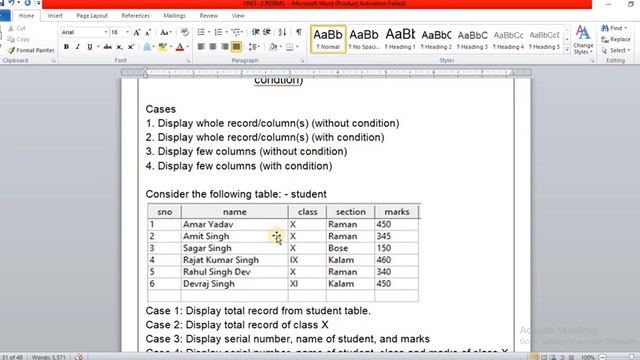Toggle Strikethrough formatting
Screen dimensions: 640x360
click(108, 47)
